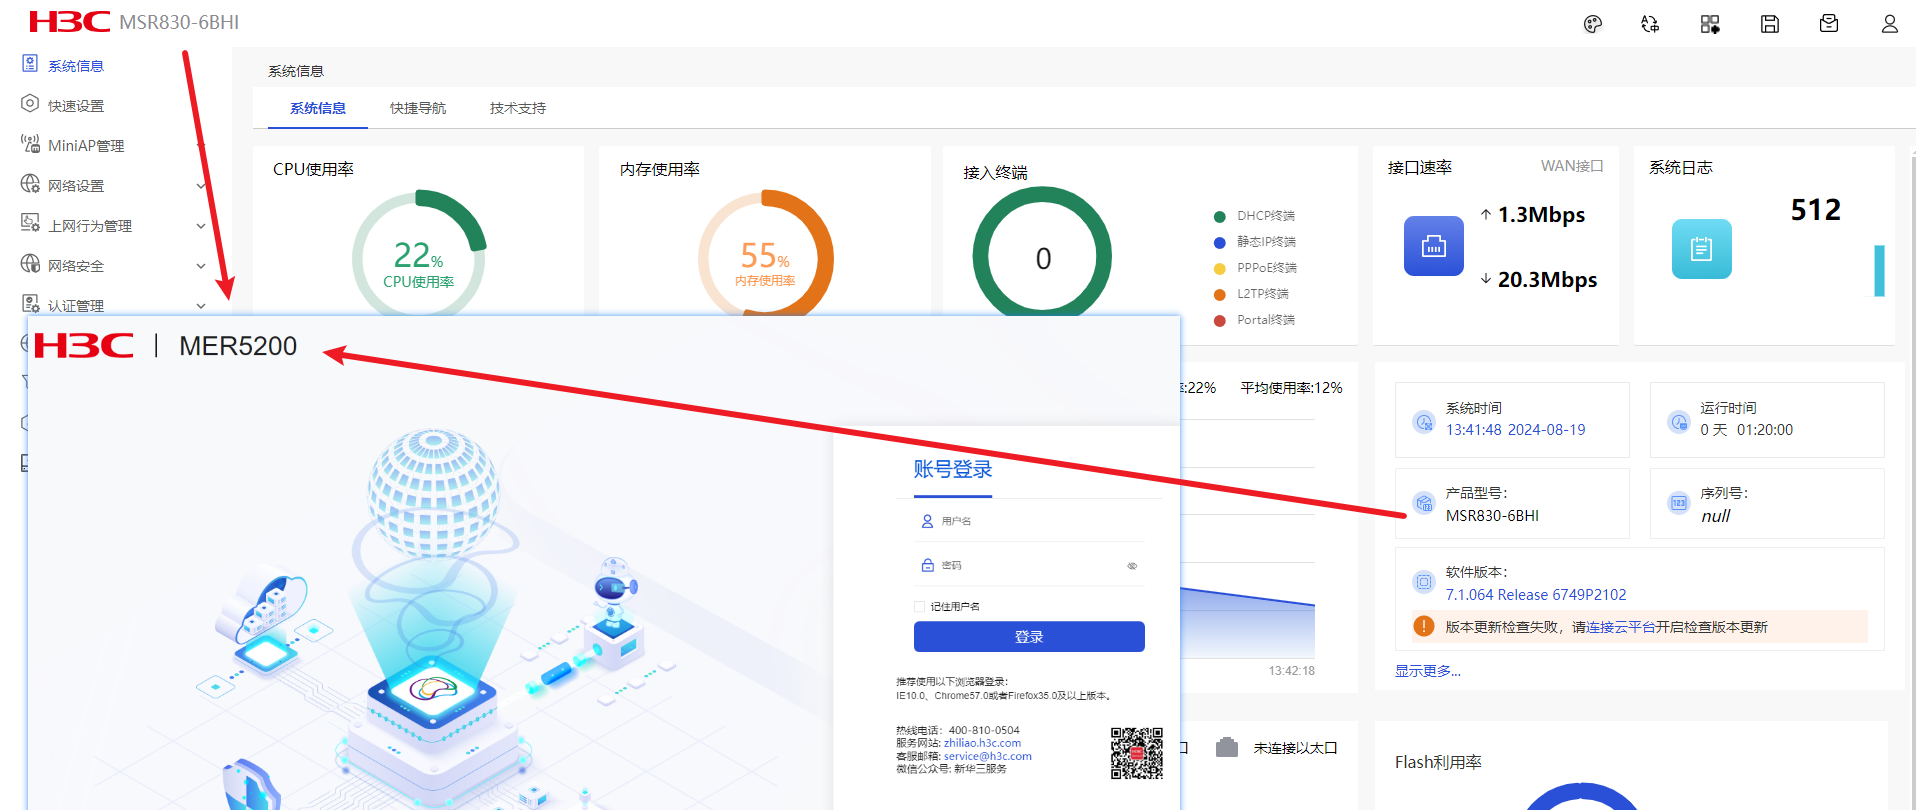
Task: Click the 软件版本 chip icon
Action: [x=1424, y=581]
